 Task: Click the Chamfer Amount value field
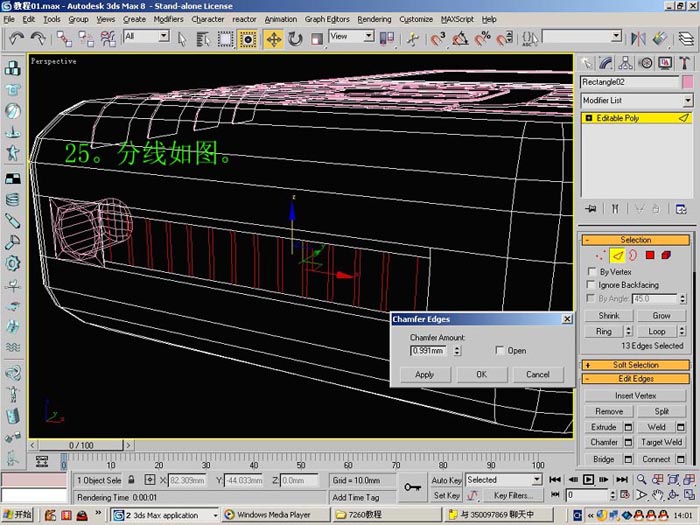pyautogui.click(x=428, y=350)
